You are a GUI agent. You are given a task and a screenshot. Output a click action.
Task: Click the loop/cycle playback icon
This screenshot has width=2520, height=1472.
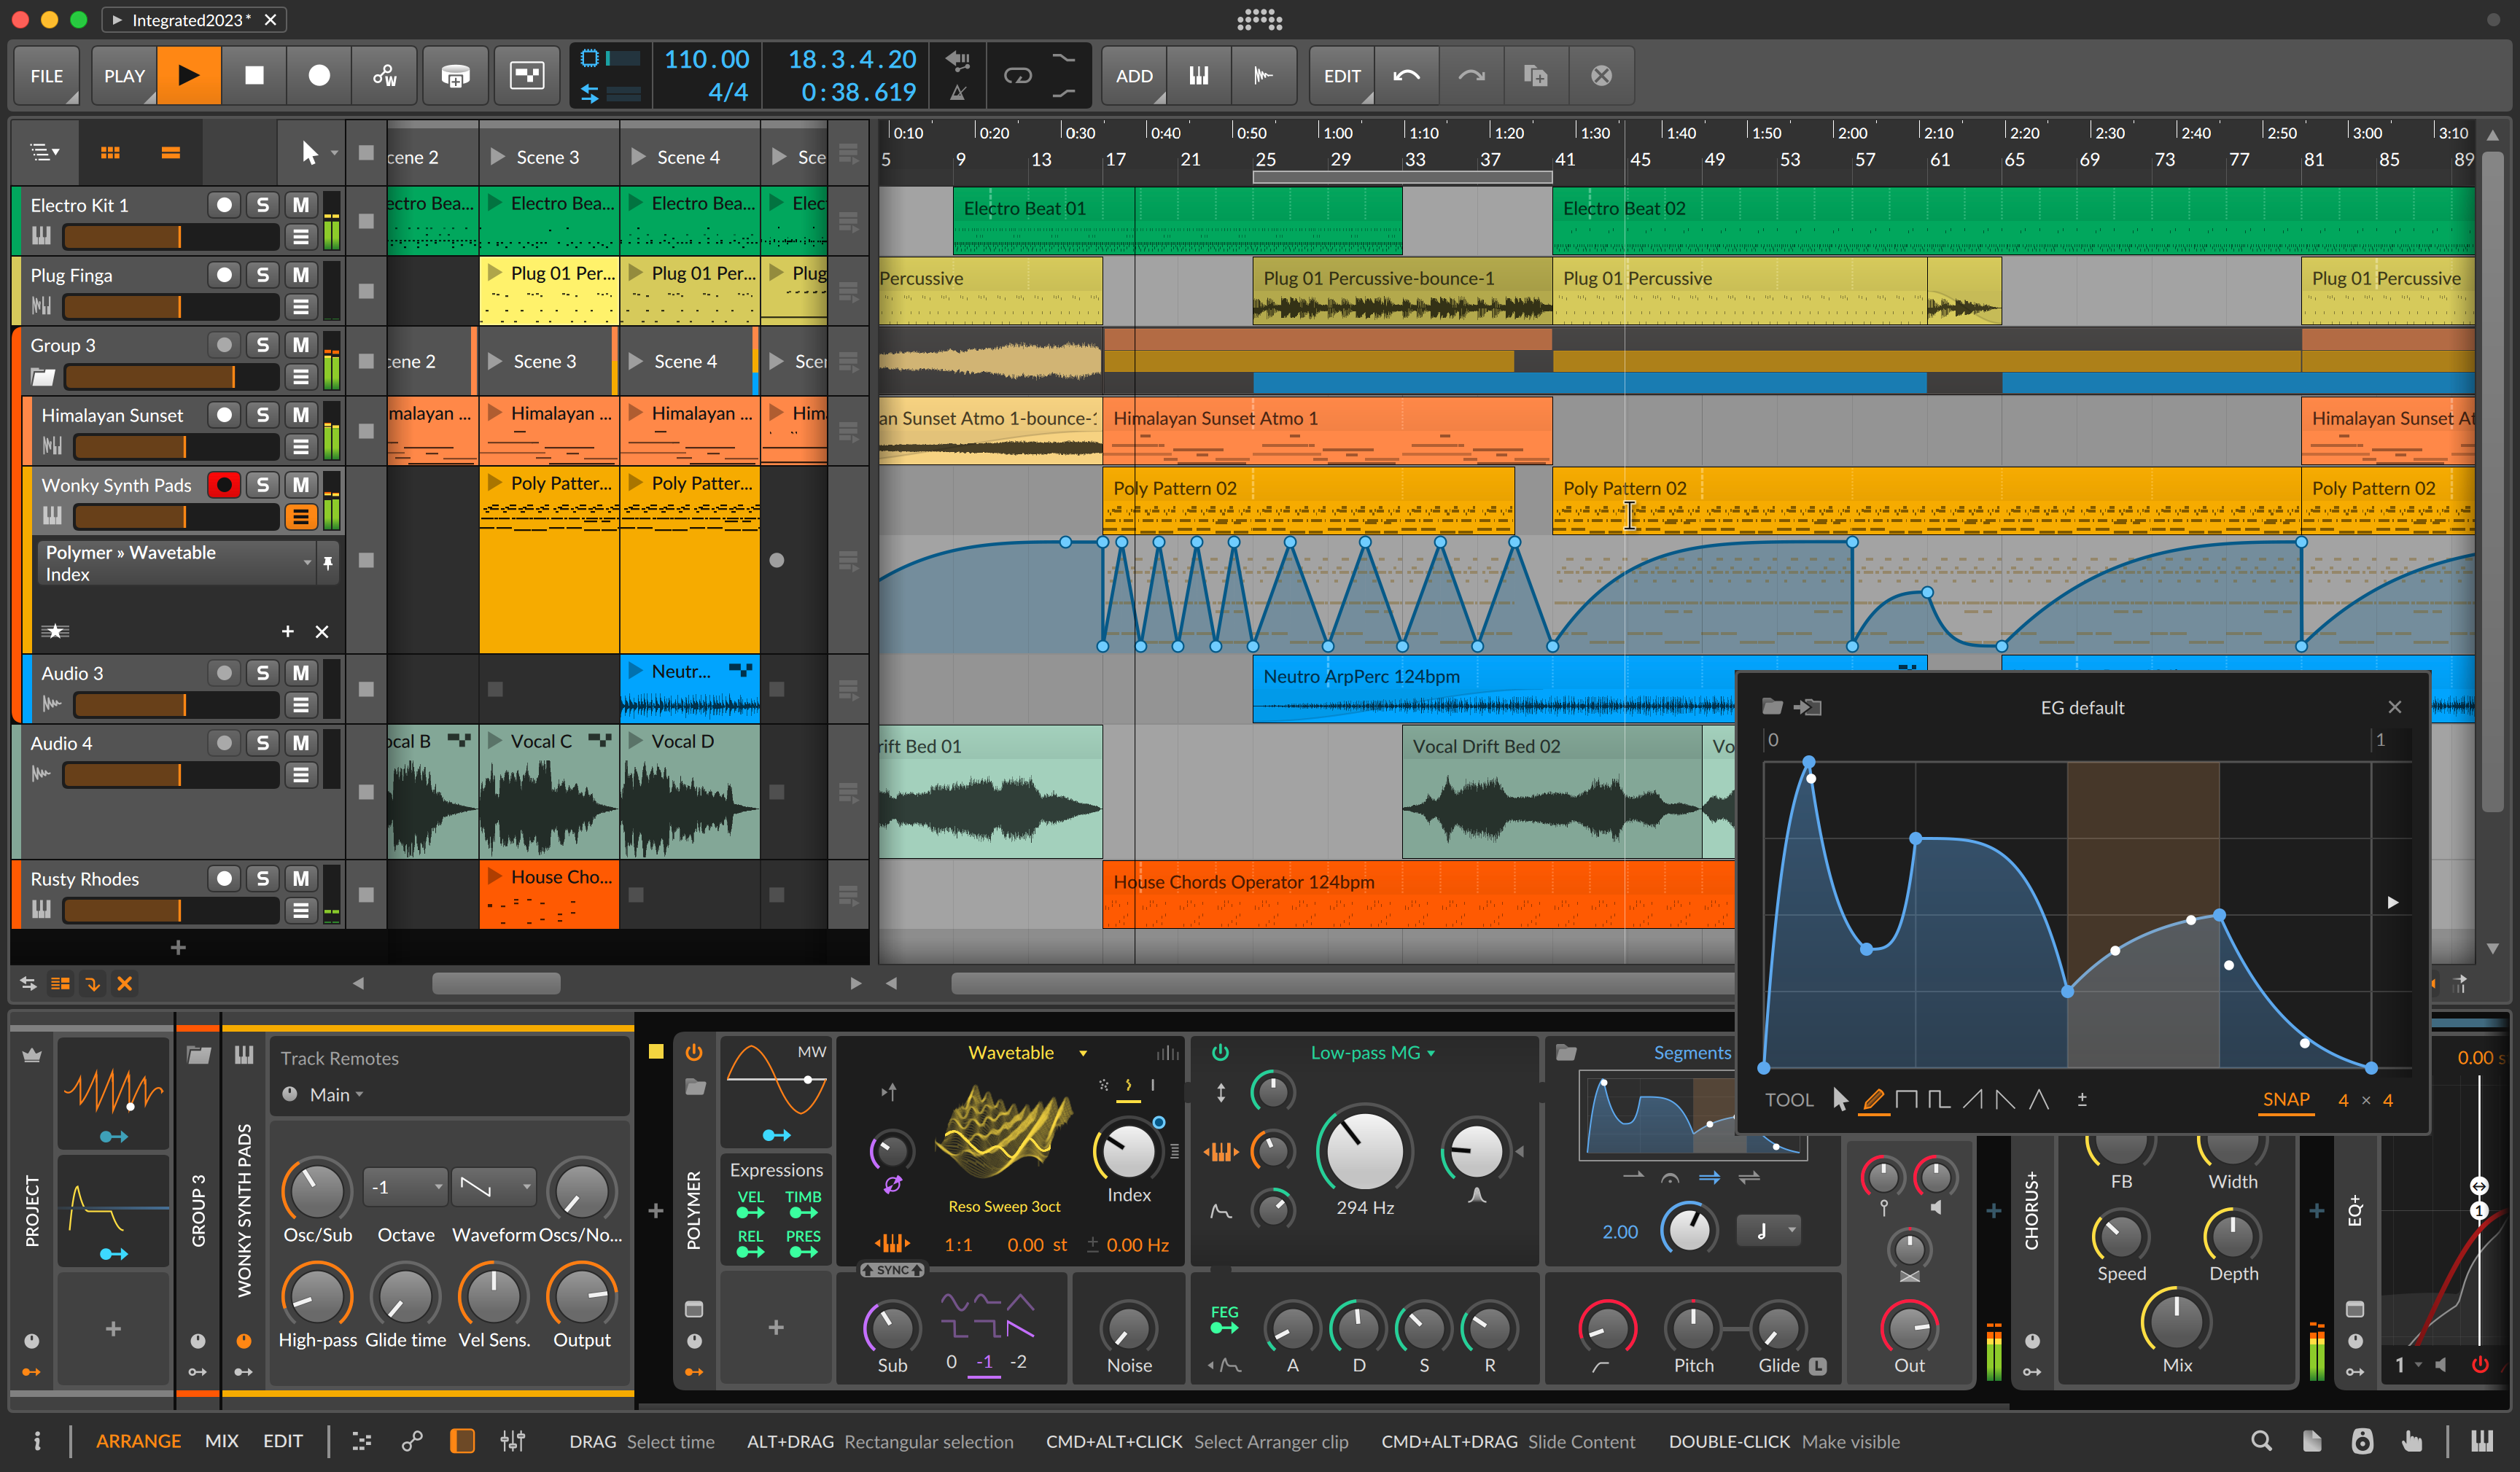[1015, 74]
